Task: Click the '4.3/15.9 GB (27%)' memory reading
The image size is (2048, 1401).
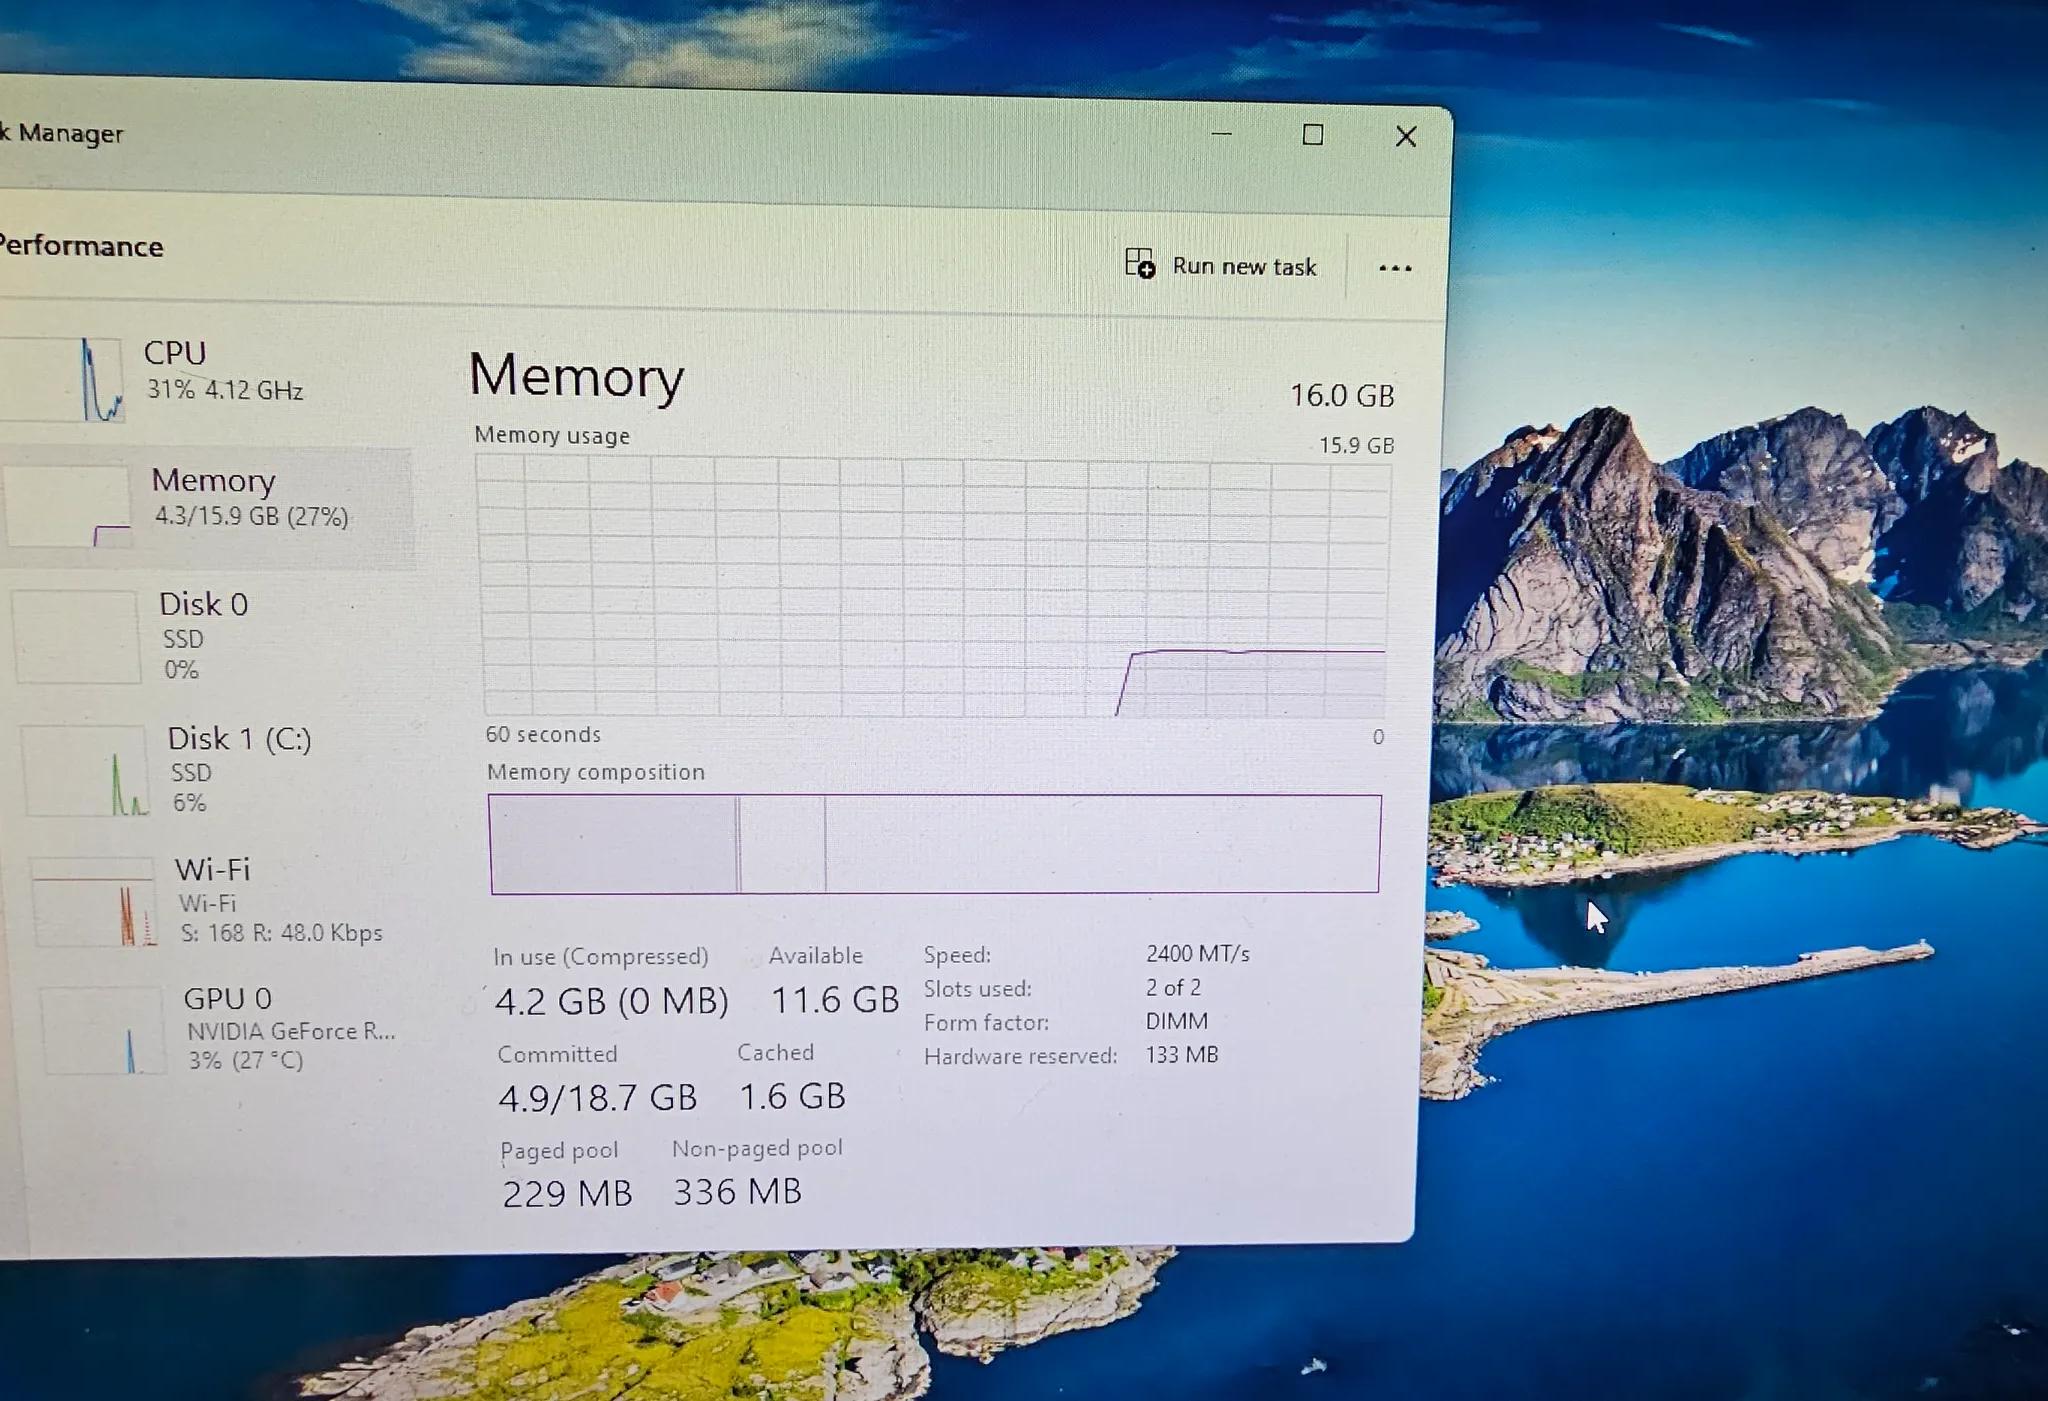Action: point(252,517)
